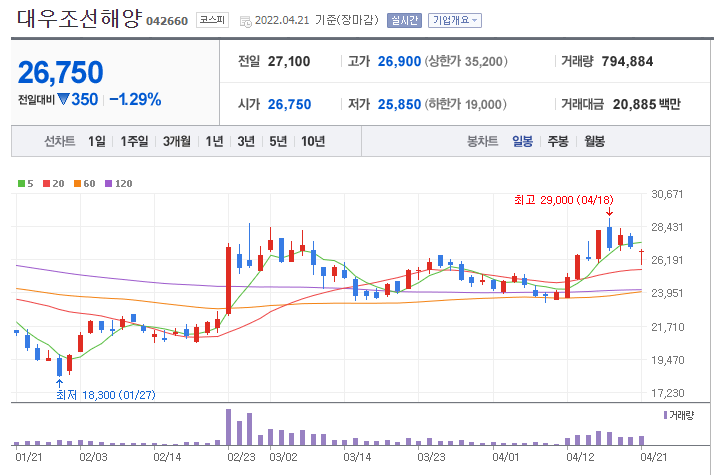Click the 04/12 date label on axis
Image resolution: width=714 pixels, height=475 pixels.
pyautogui.click(x=580, y=457)
